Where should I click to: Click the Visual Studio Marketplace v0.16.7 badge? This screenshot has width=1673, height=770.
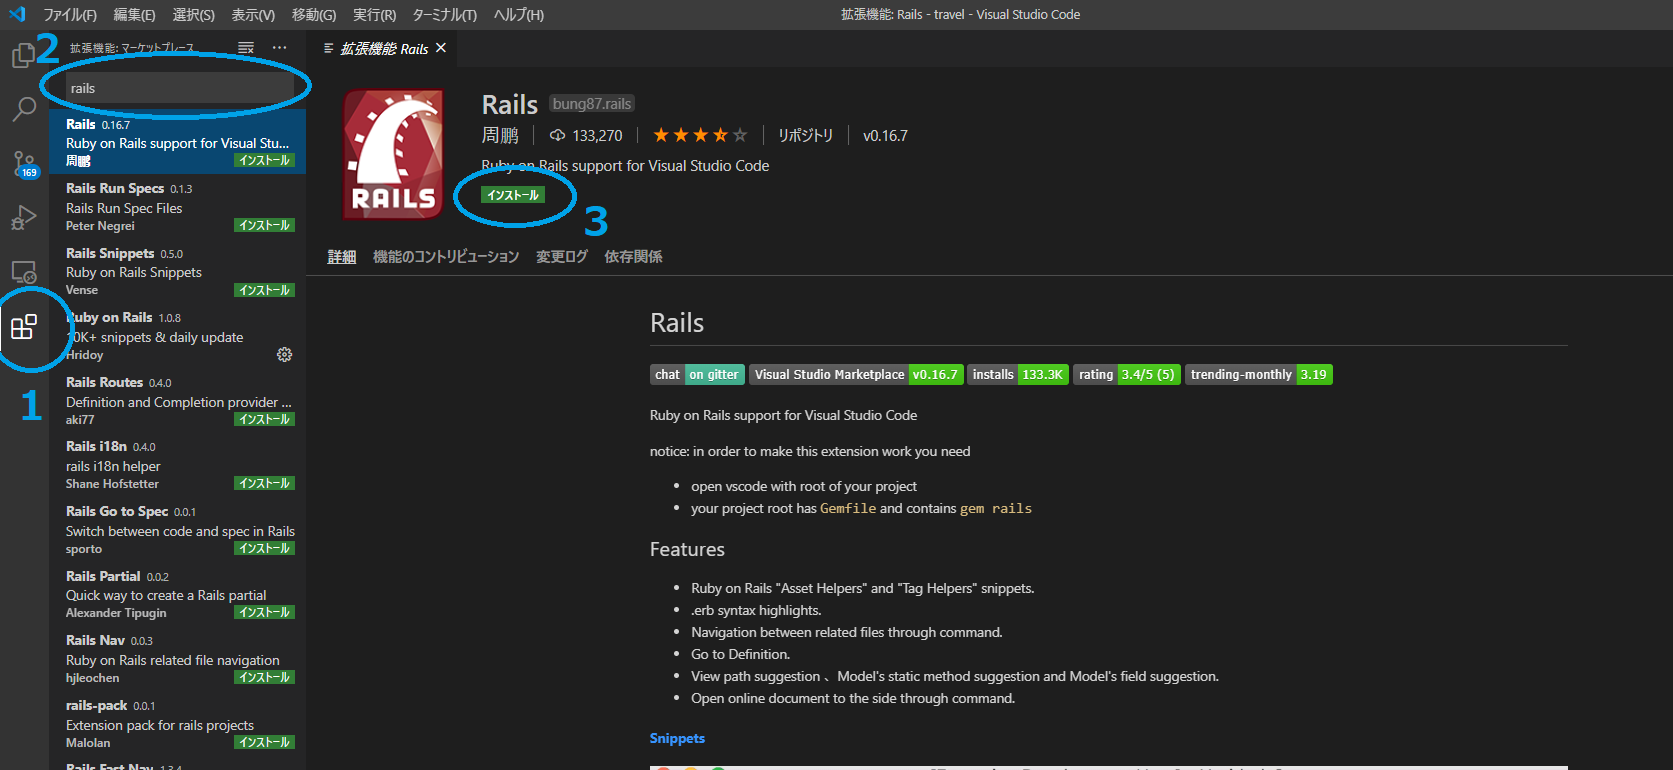click(x=856, y=374)
